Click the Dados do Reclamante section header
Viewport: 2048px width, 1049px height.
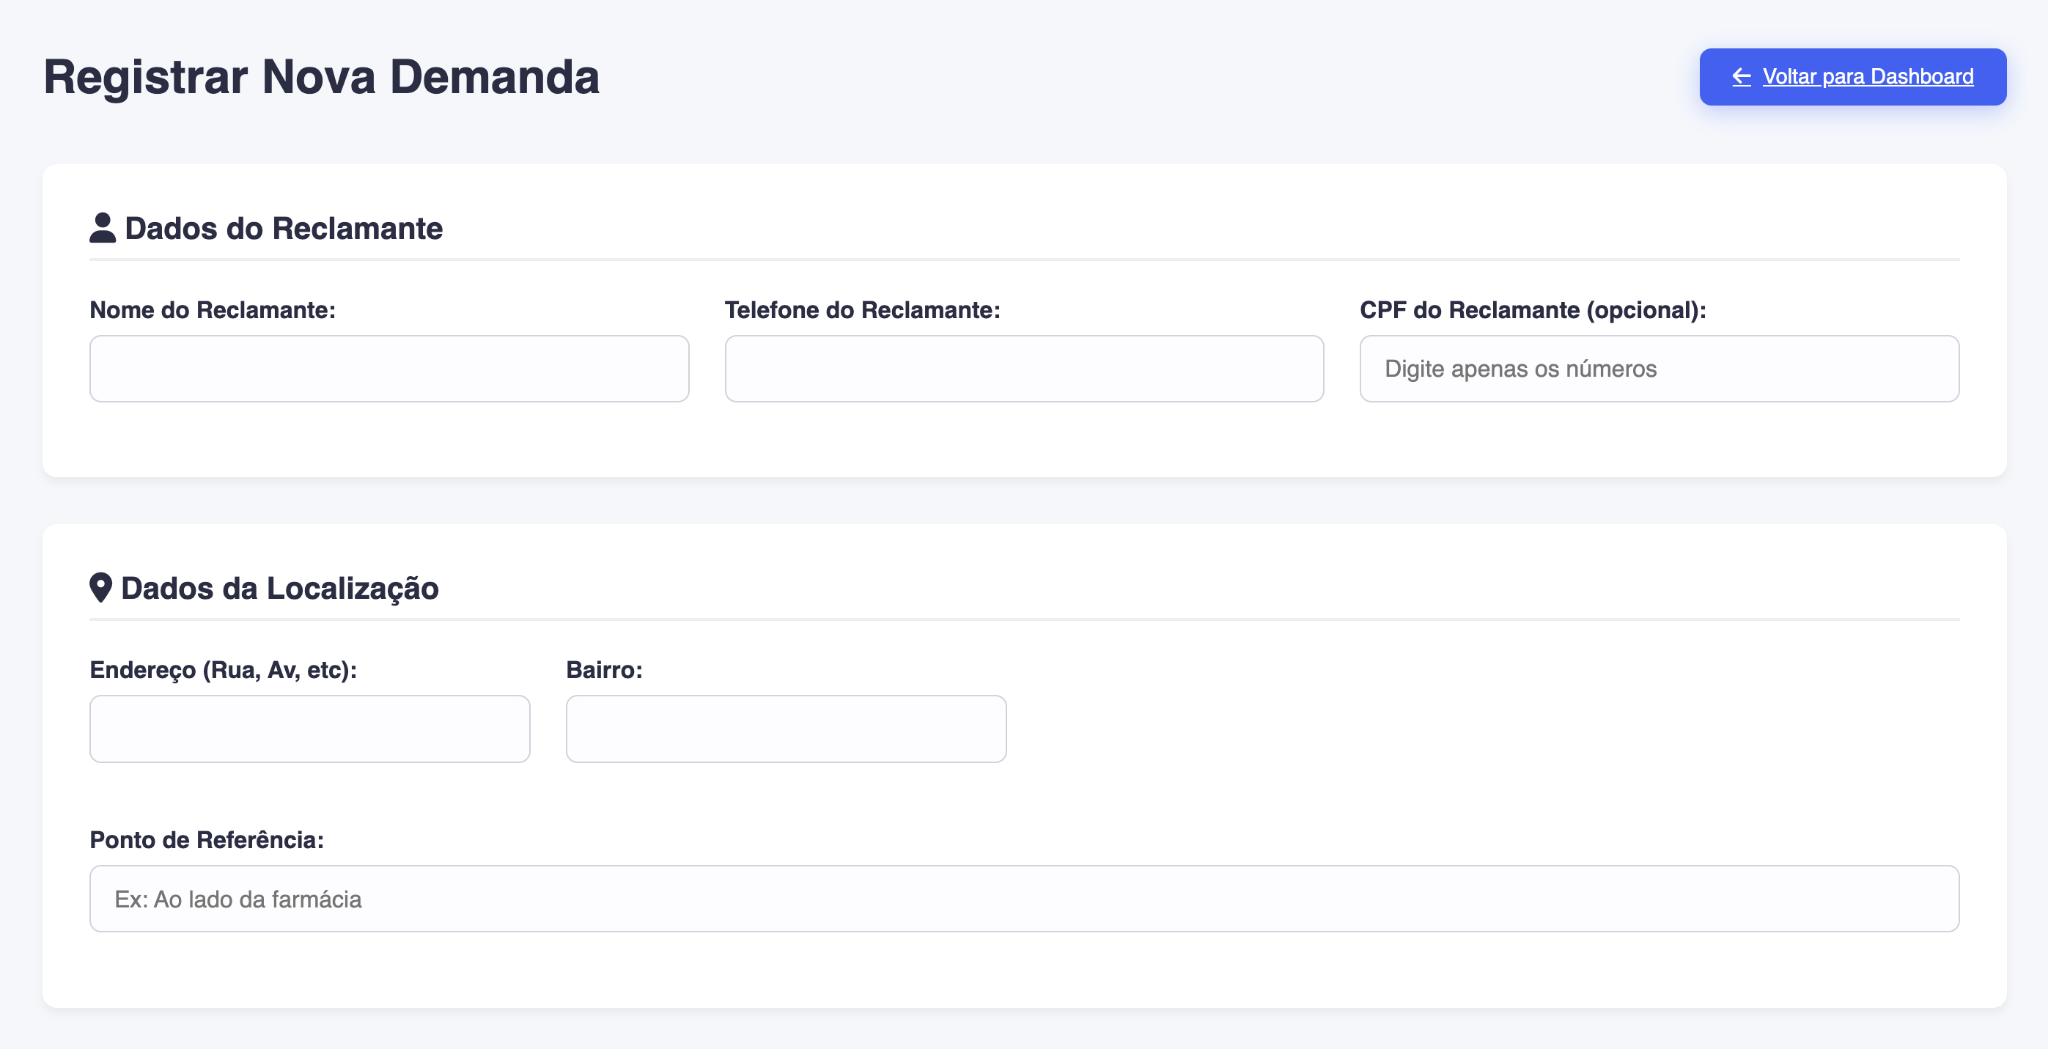(283, 228)
